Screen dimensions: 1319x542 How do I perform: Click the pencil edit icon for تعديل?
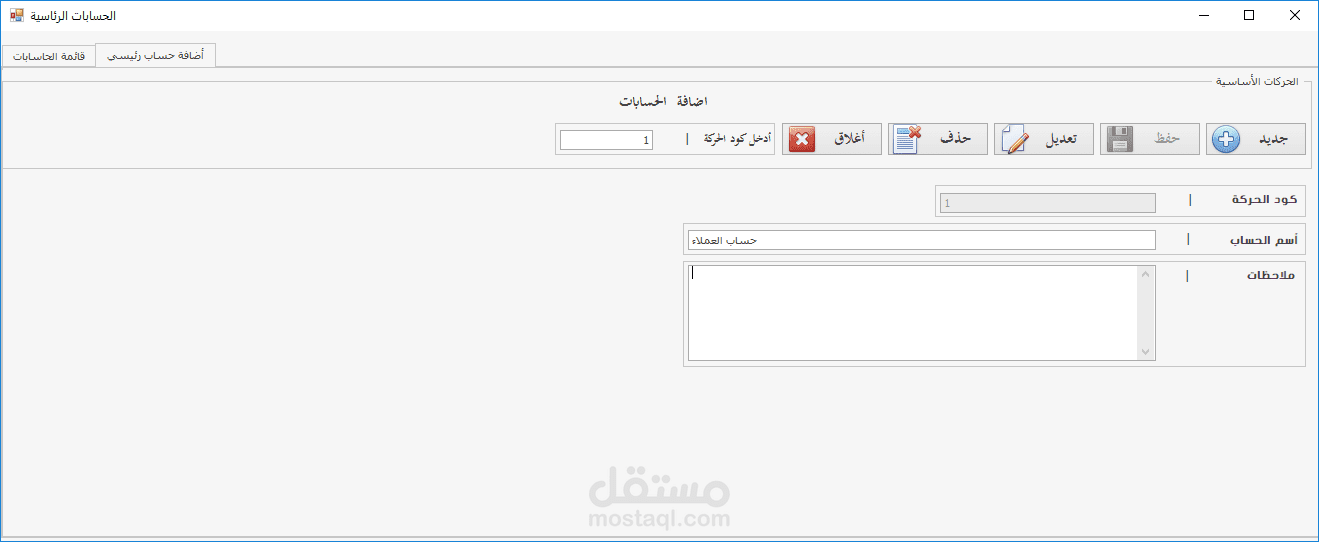pos(1014,139)
